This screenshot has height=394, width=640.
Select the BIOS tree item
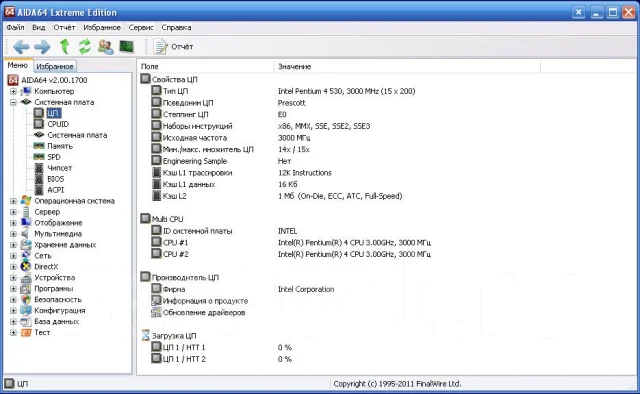tap(55, 179)
